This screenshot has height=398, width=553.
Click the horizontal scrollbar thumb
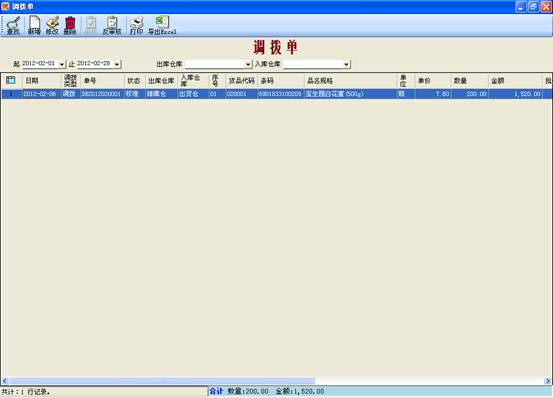coord(162,381)
